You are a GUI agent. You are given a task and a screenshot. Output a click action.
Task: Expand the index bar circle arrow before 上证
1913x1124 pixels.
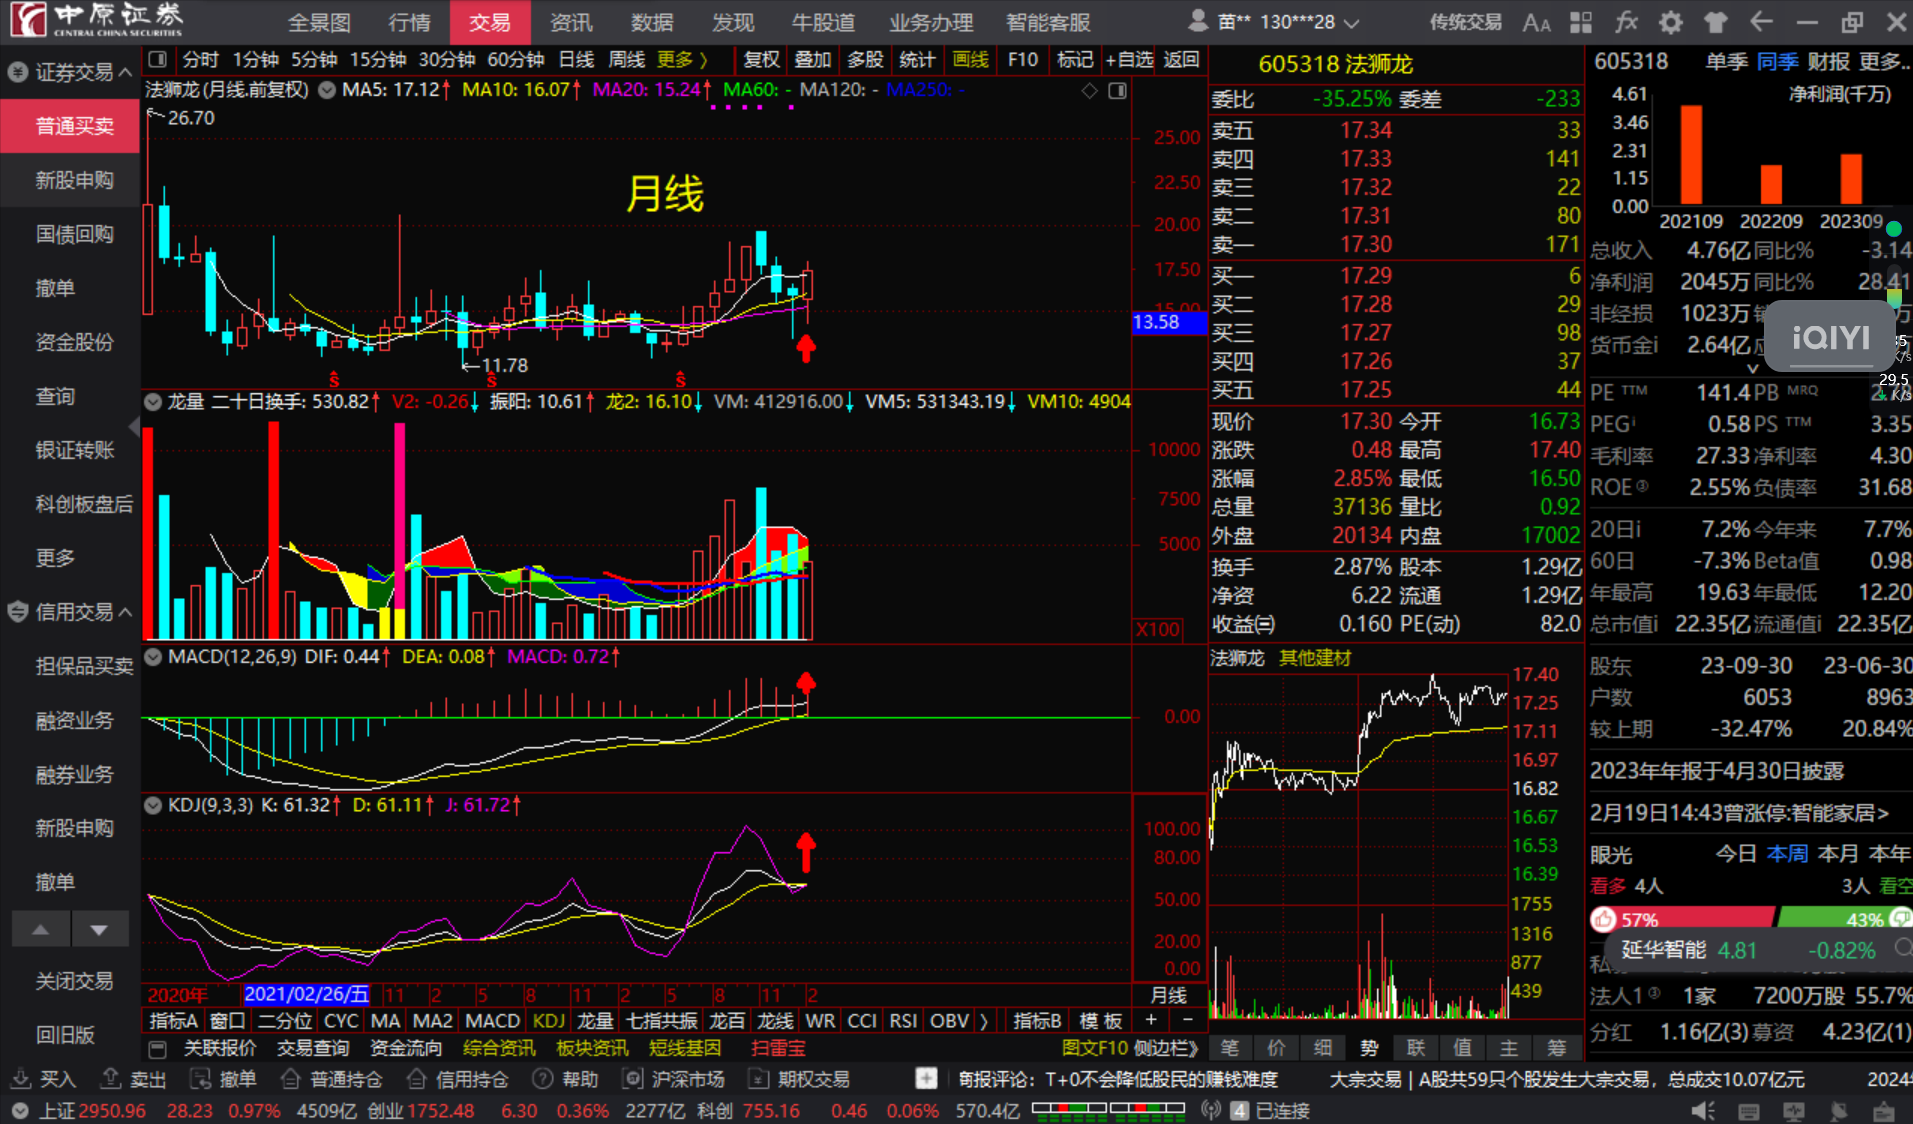[20, 1111]
